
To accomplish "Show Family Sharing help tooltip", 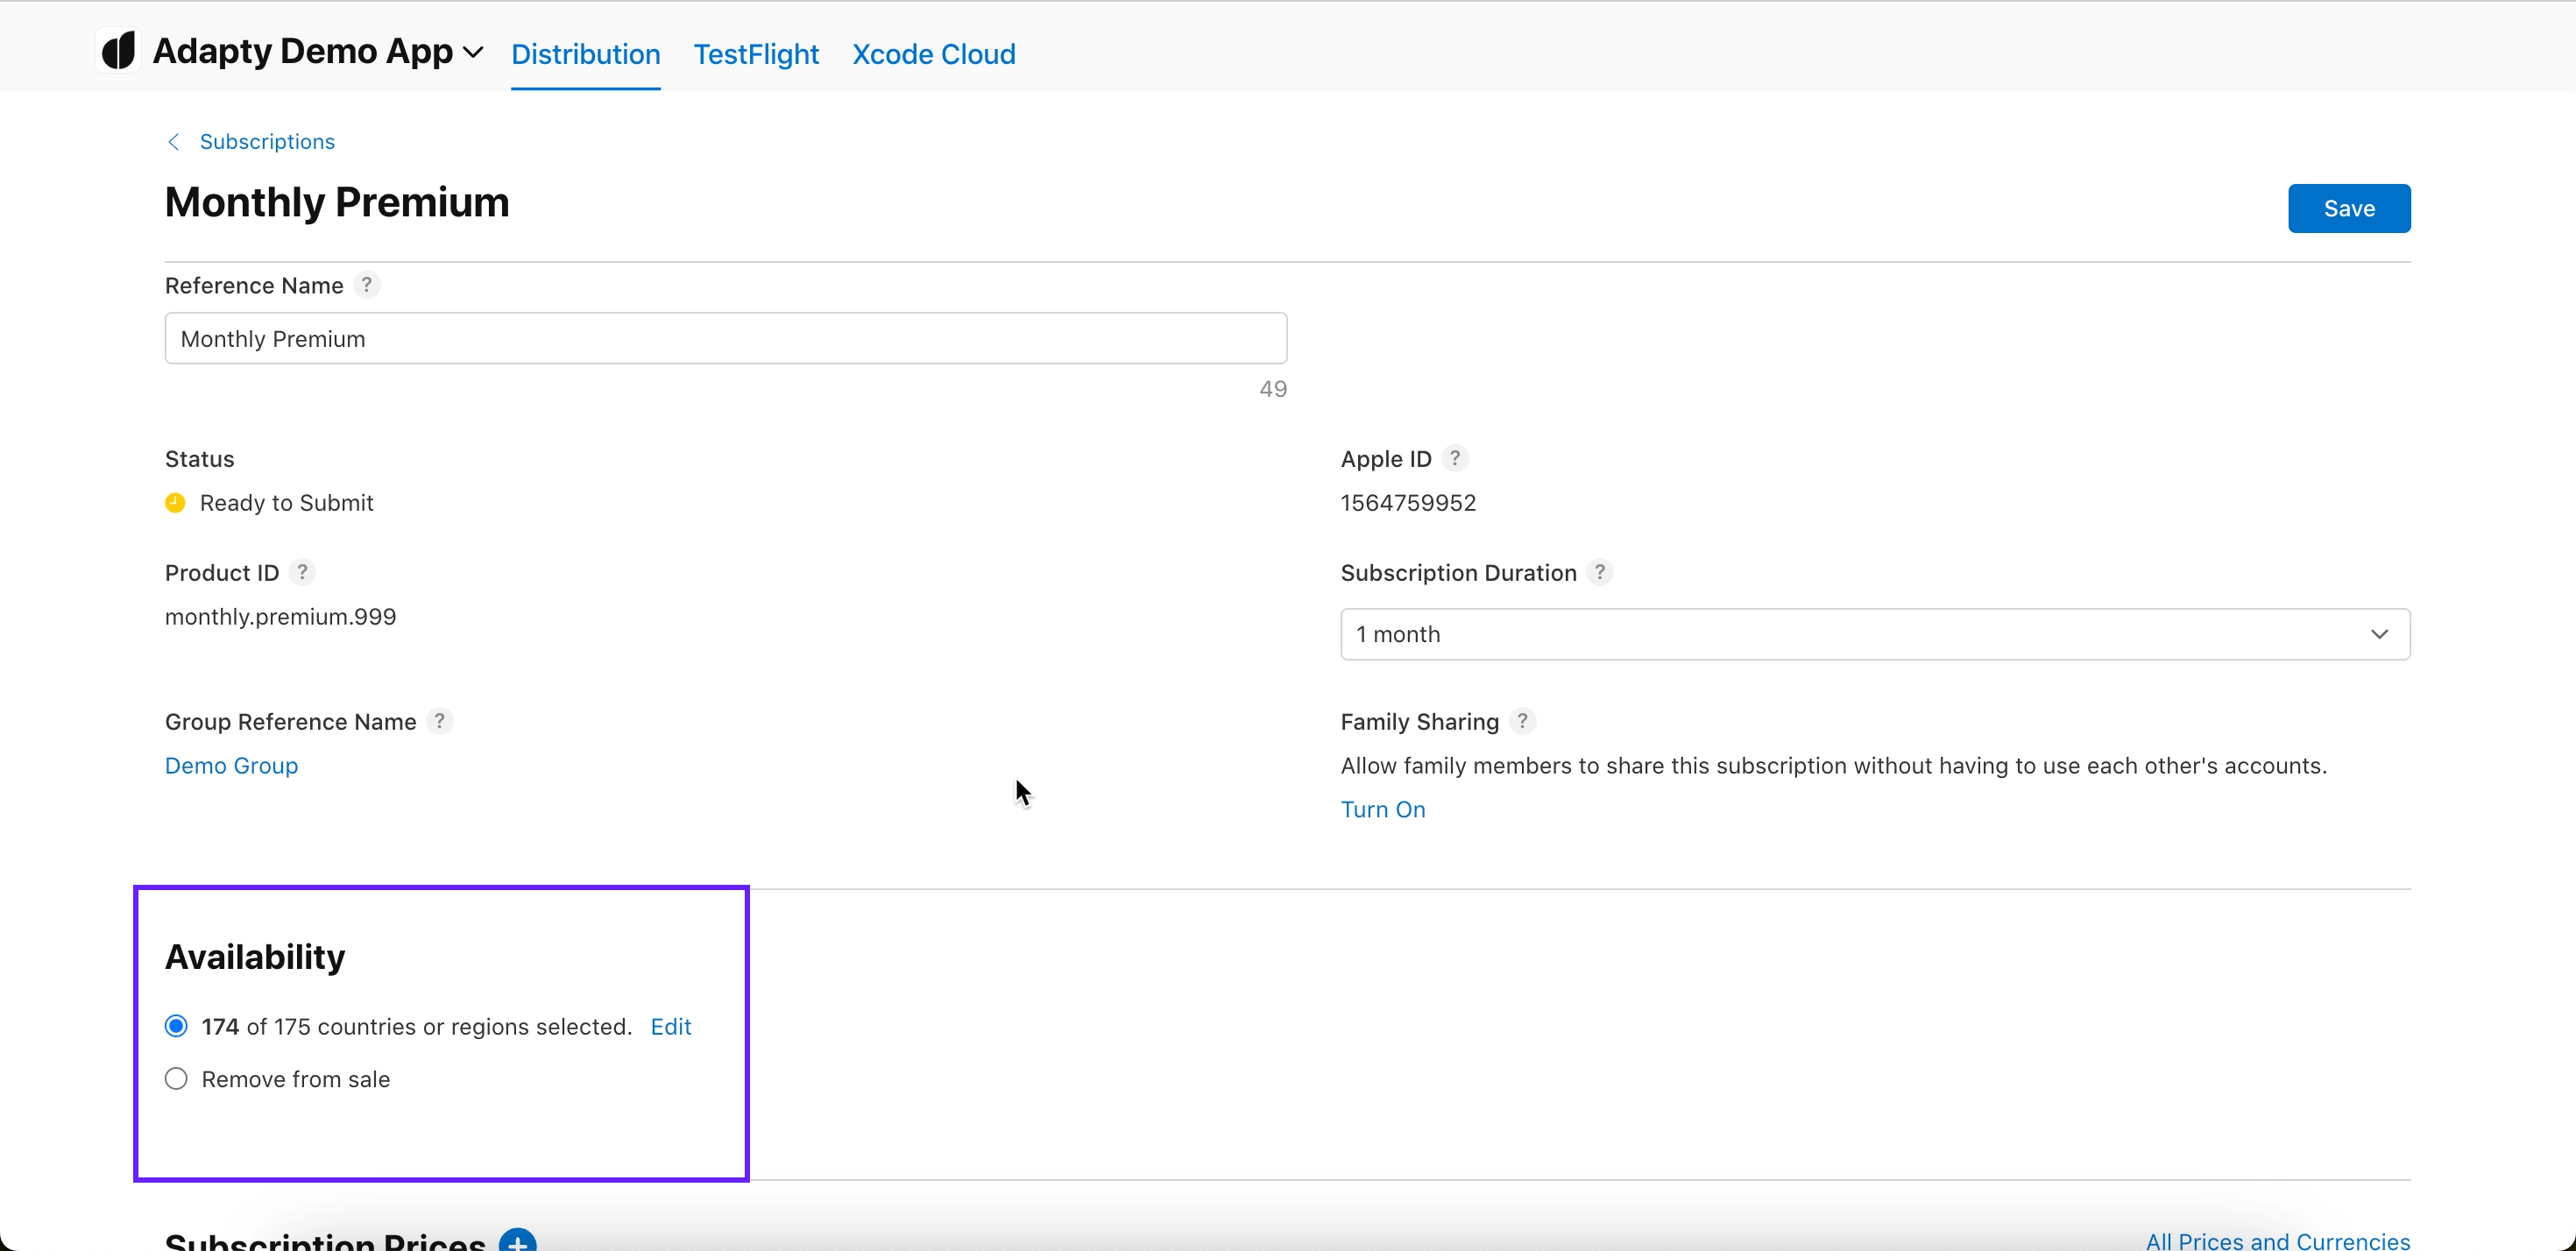I will (x=1522, y=721).
